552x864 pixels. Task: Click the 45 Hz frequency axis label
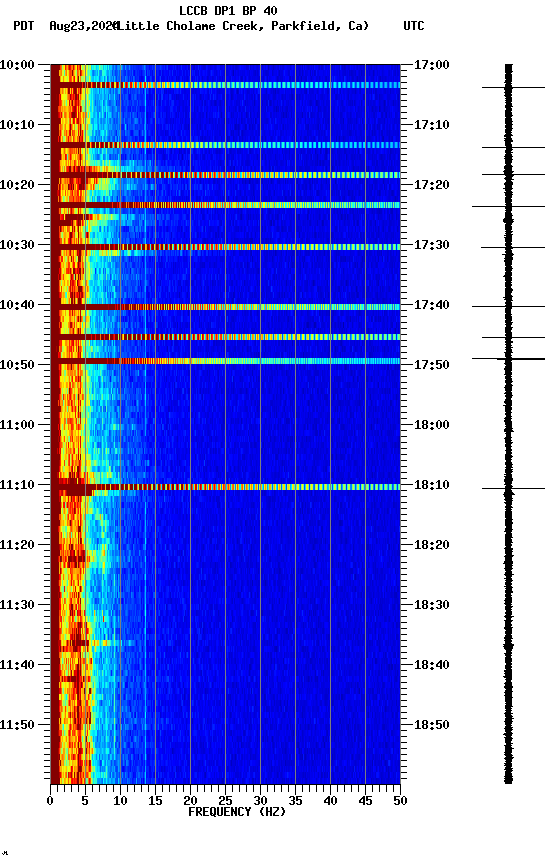click(x=365, y=801)
